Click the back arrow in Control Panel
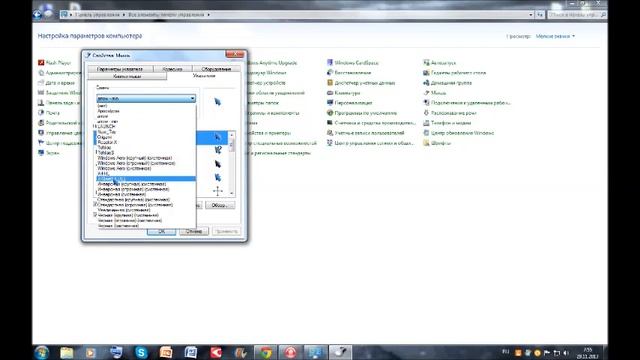This screenshot has height=360, width=640. (x=37, y=15)
